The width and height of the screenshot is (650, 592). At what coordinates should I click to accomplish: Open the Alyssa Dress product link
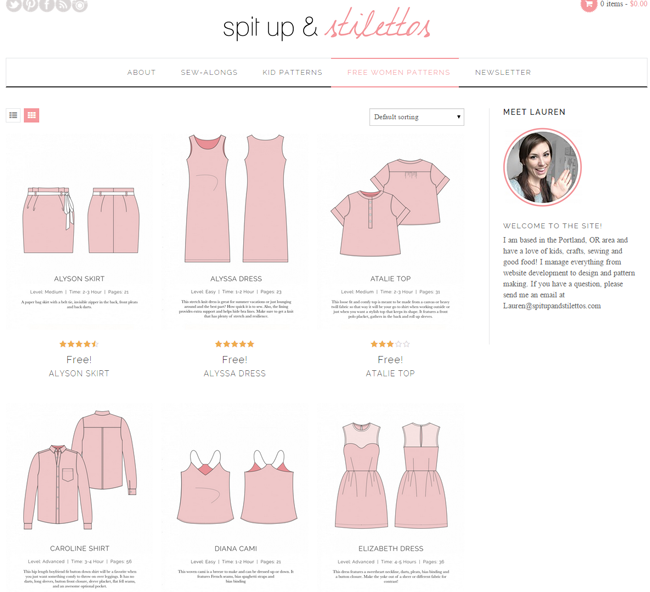point(235,374)
